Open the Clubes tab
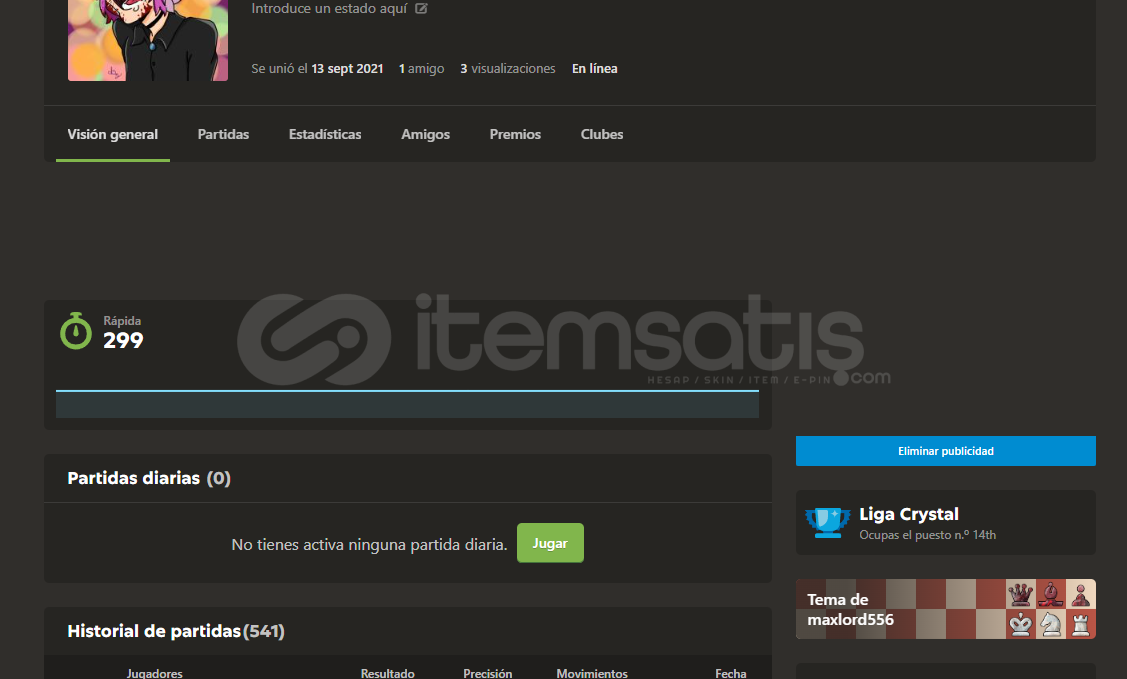 [x=602, y=134]
